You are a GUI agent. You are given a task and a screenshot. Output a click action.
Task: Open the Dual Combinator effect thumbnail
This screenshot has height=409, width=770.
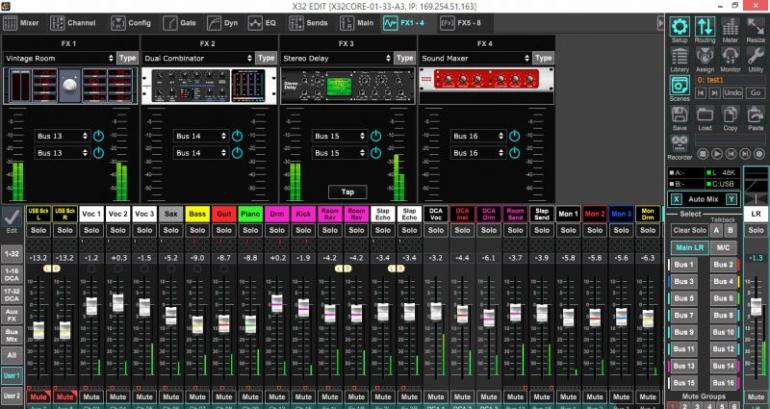(x=209, y=85)
